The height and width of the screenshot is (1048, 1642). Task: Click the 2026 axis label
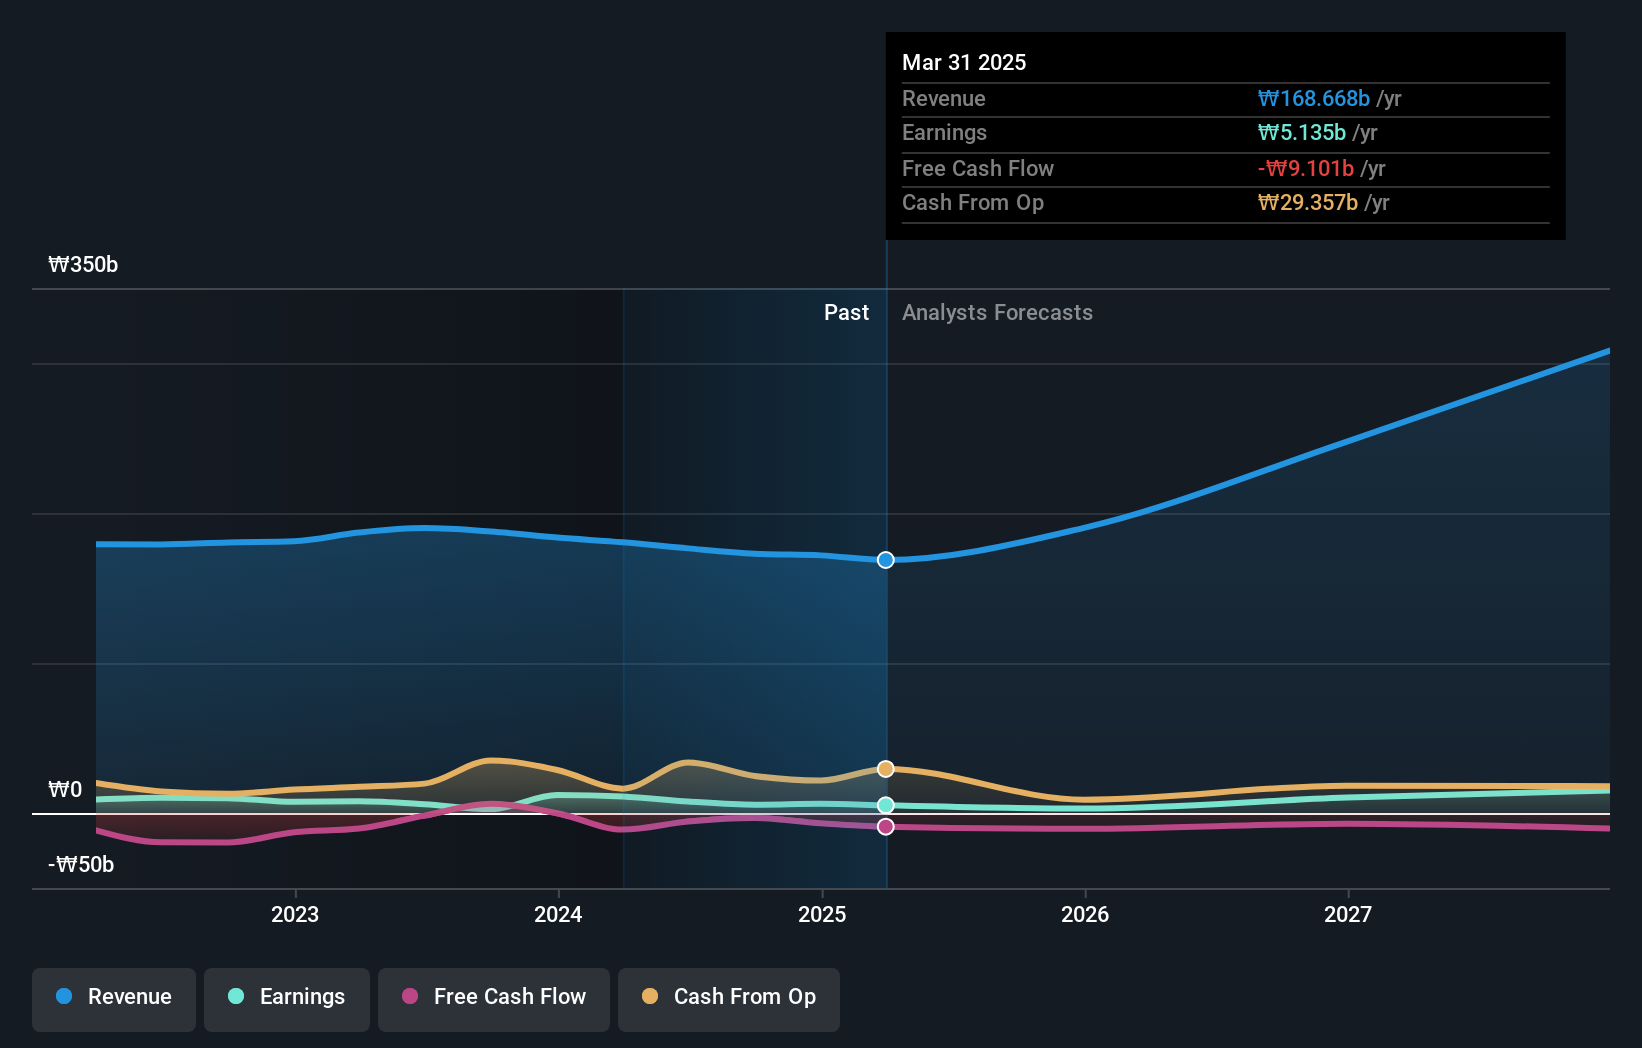click(x=1085, y=914)
